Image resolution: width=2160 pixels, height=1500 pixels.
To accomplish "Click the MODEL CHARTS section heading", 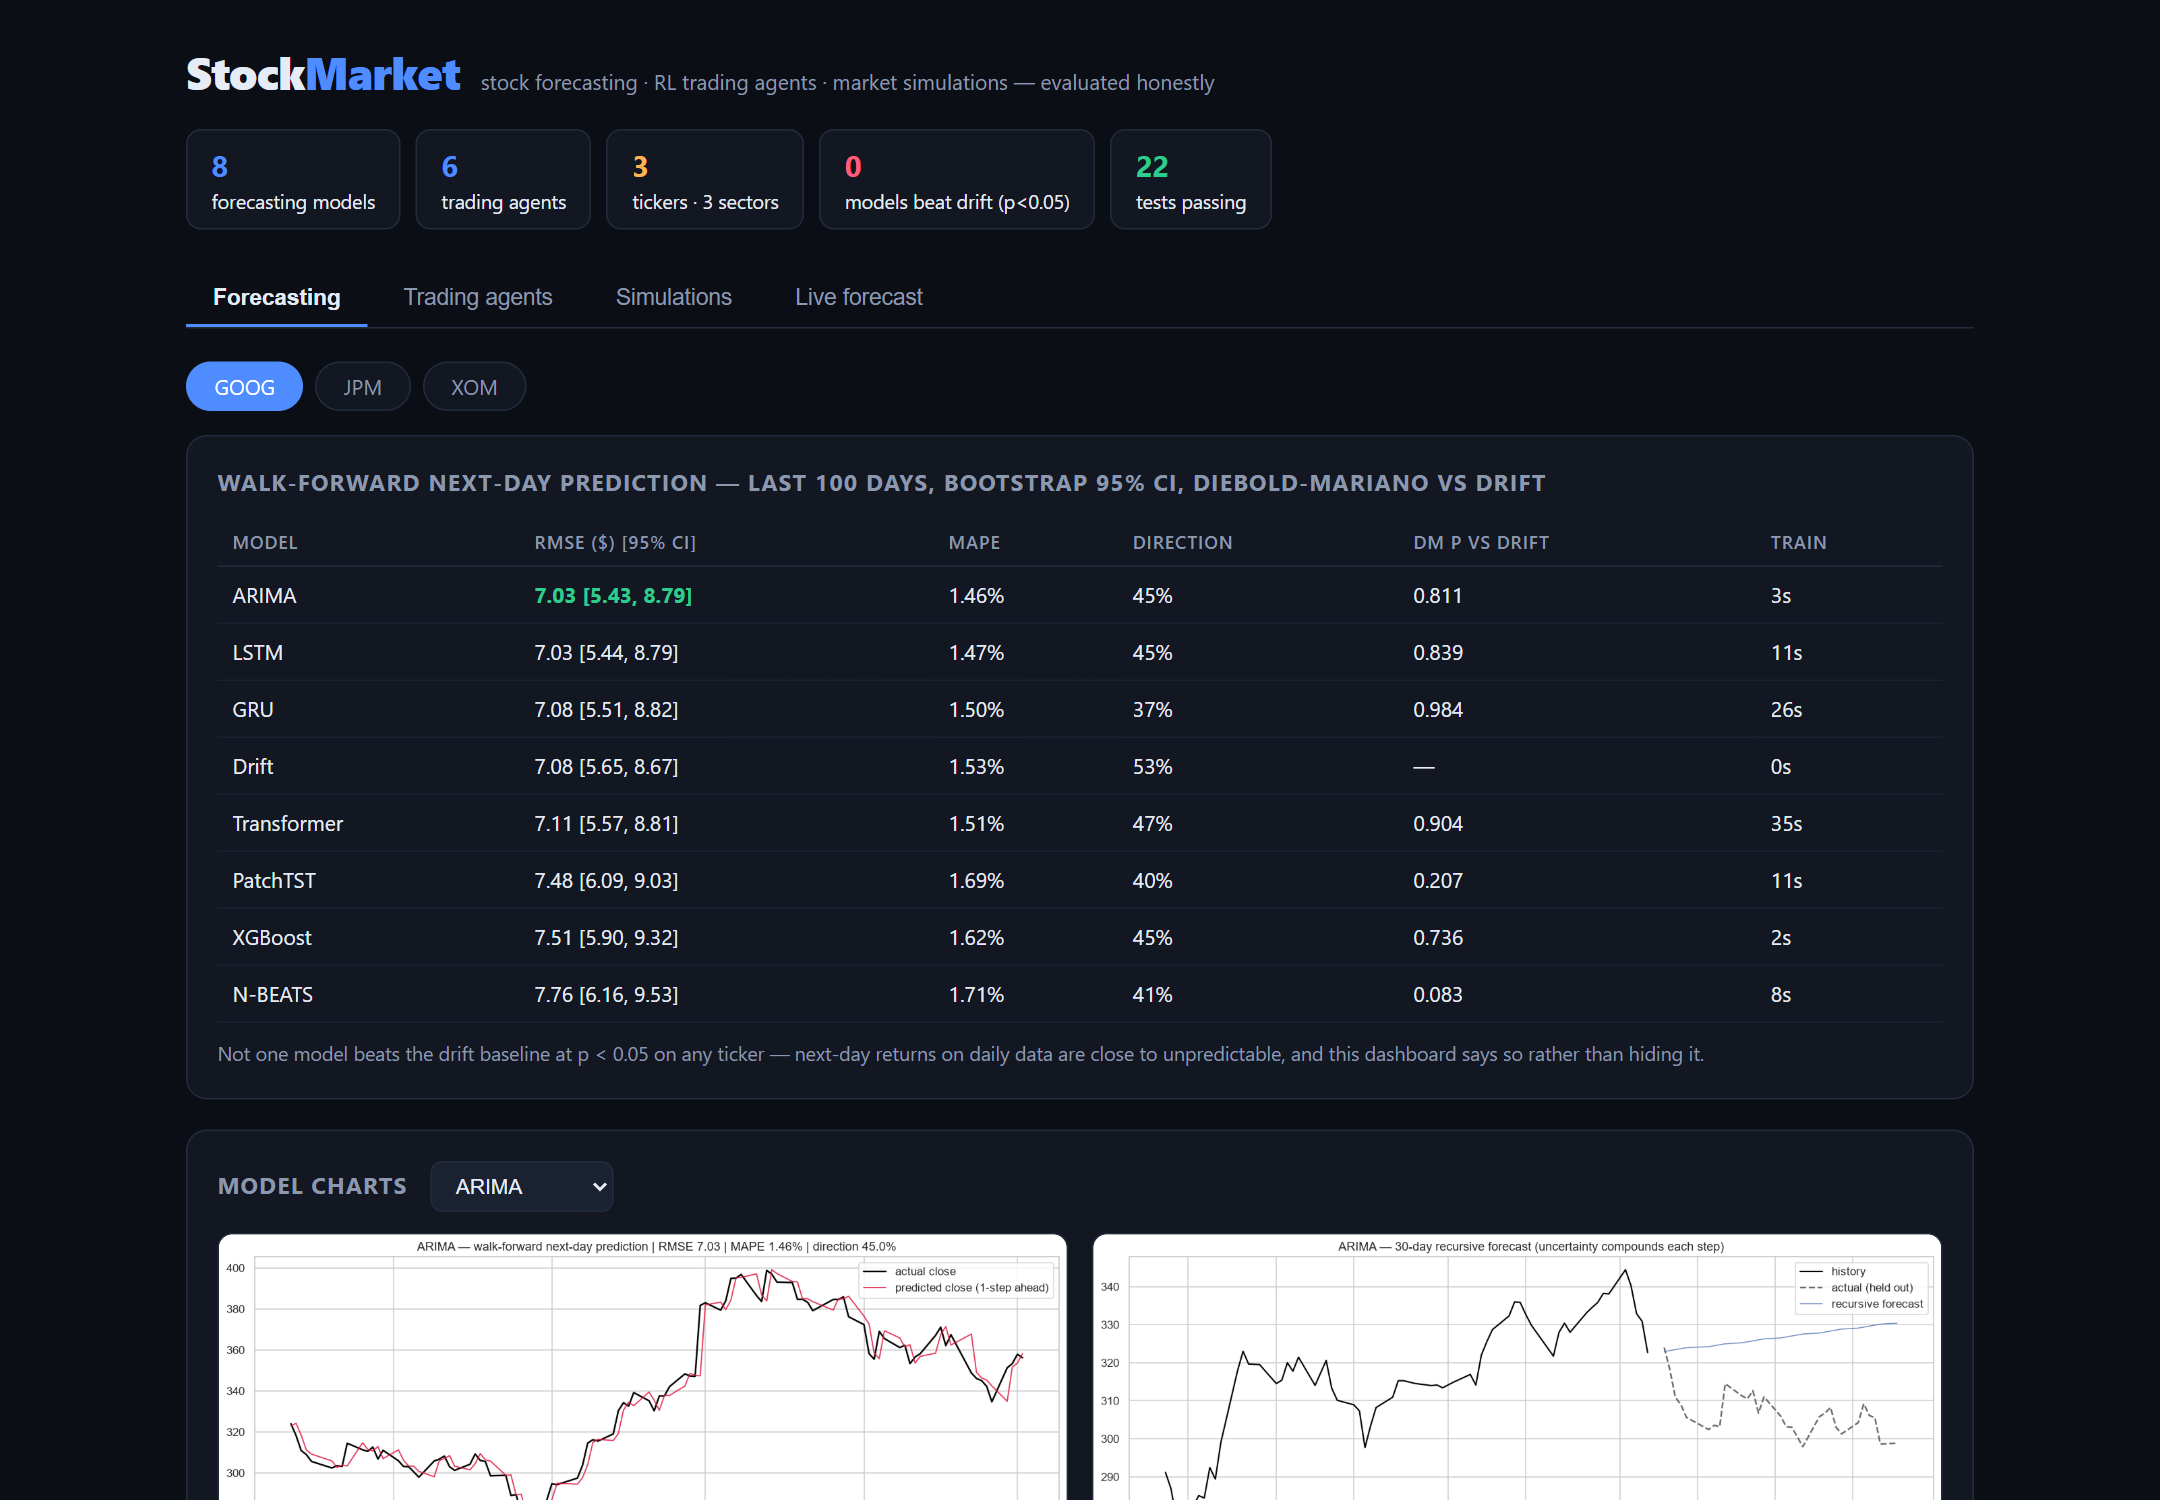I will [312, 1186].
